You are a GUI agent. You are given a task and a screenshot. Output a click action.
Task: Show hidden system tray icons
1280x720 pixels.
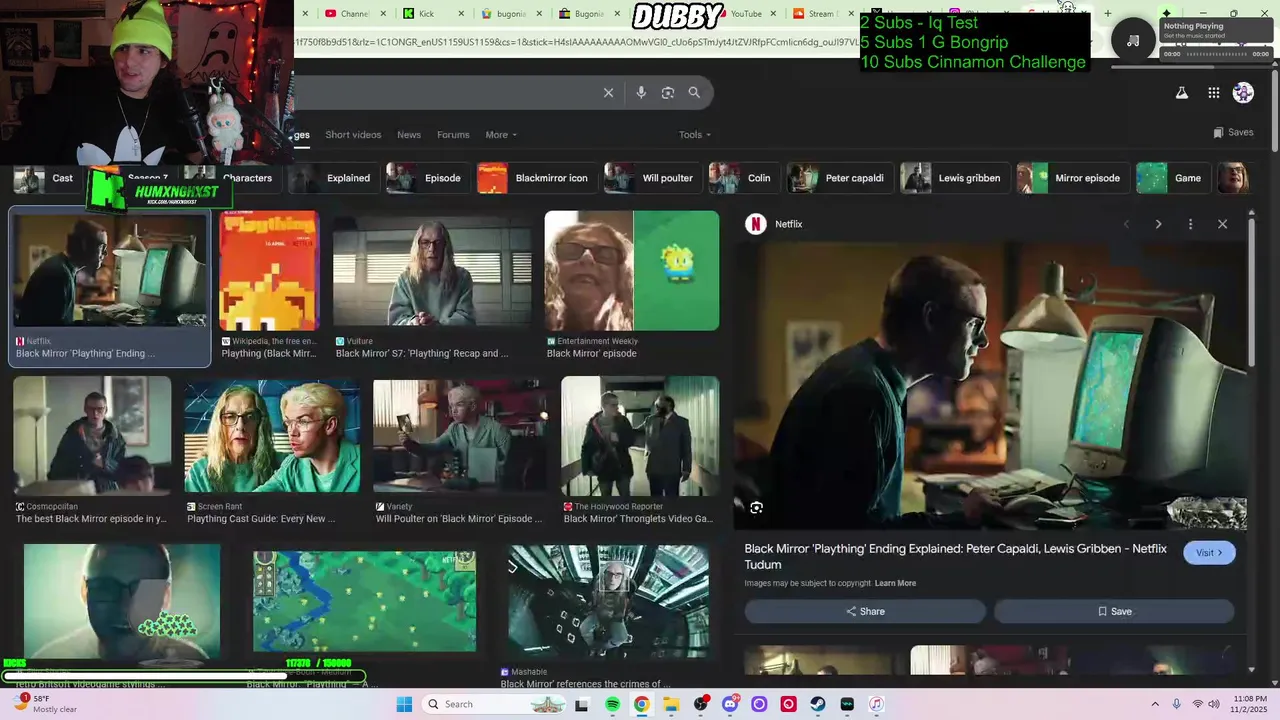(1155, 704)
